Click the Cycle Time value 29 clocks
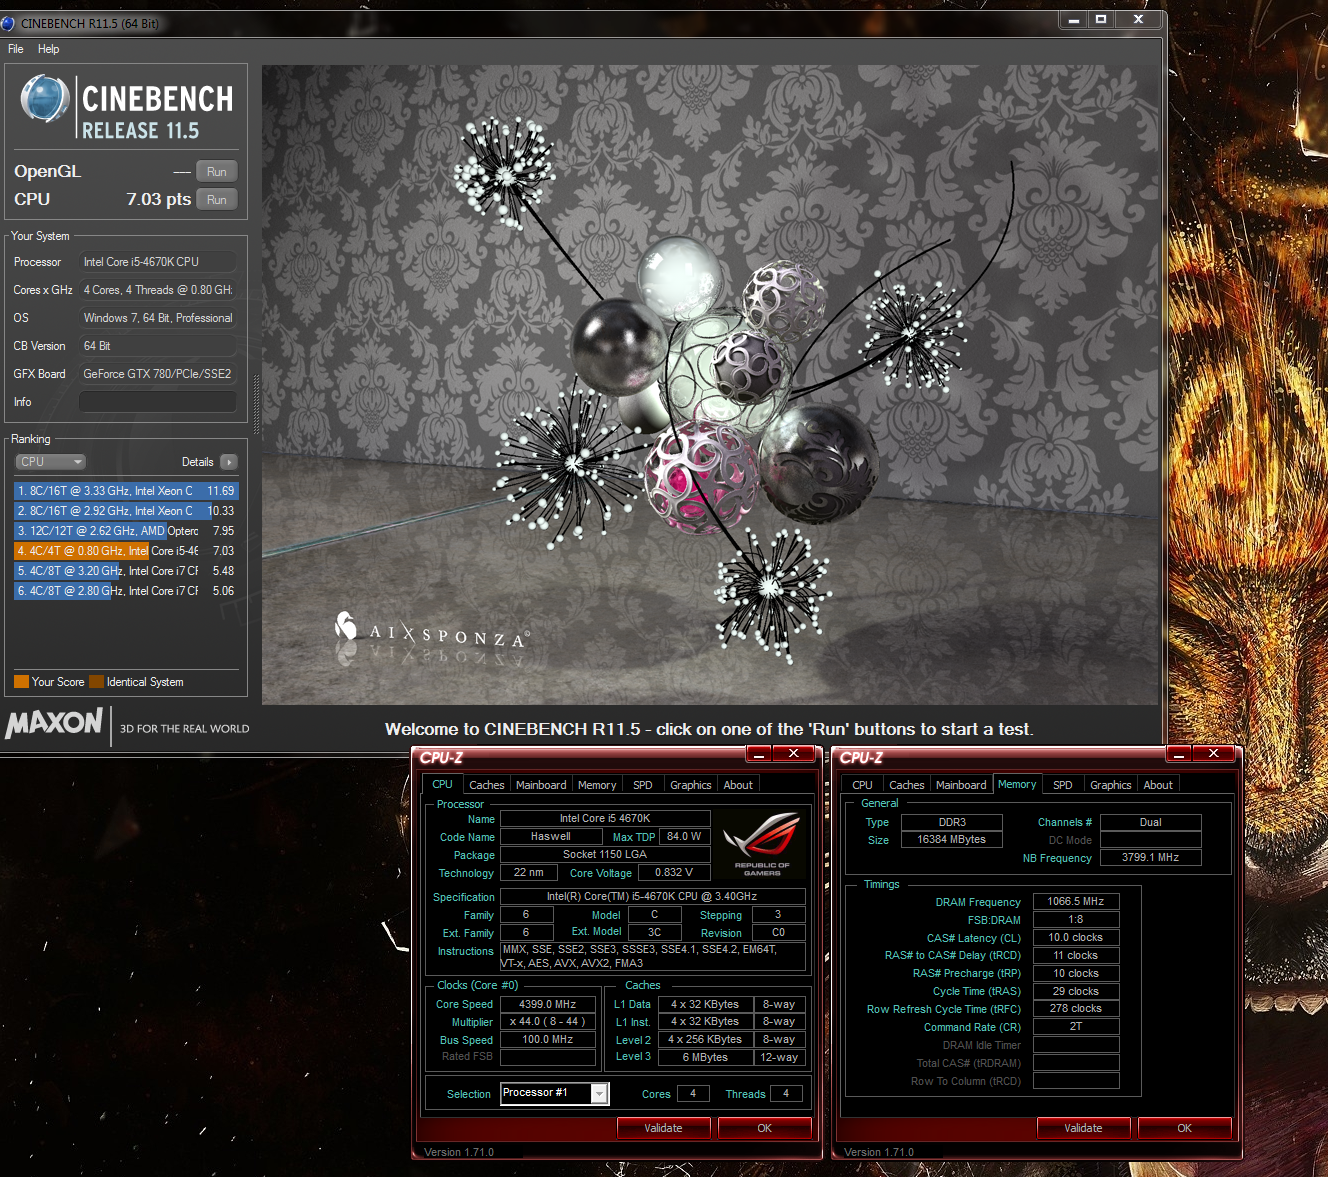 (x=1076, y=992)
